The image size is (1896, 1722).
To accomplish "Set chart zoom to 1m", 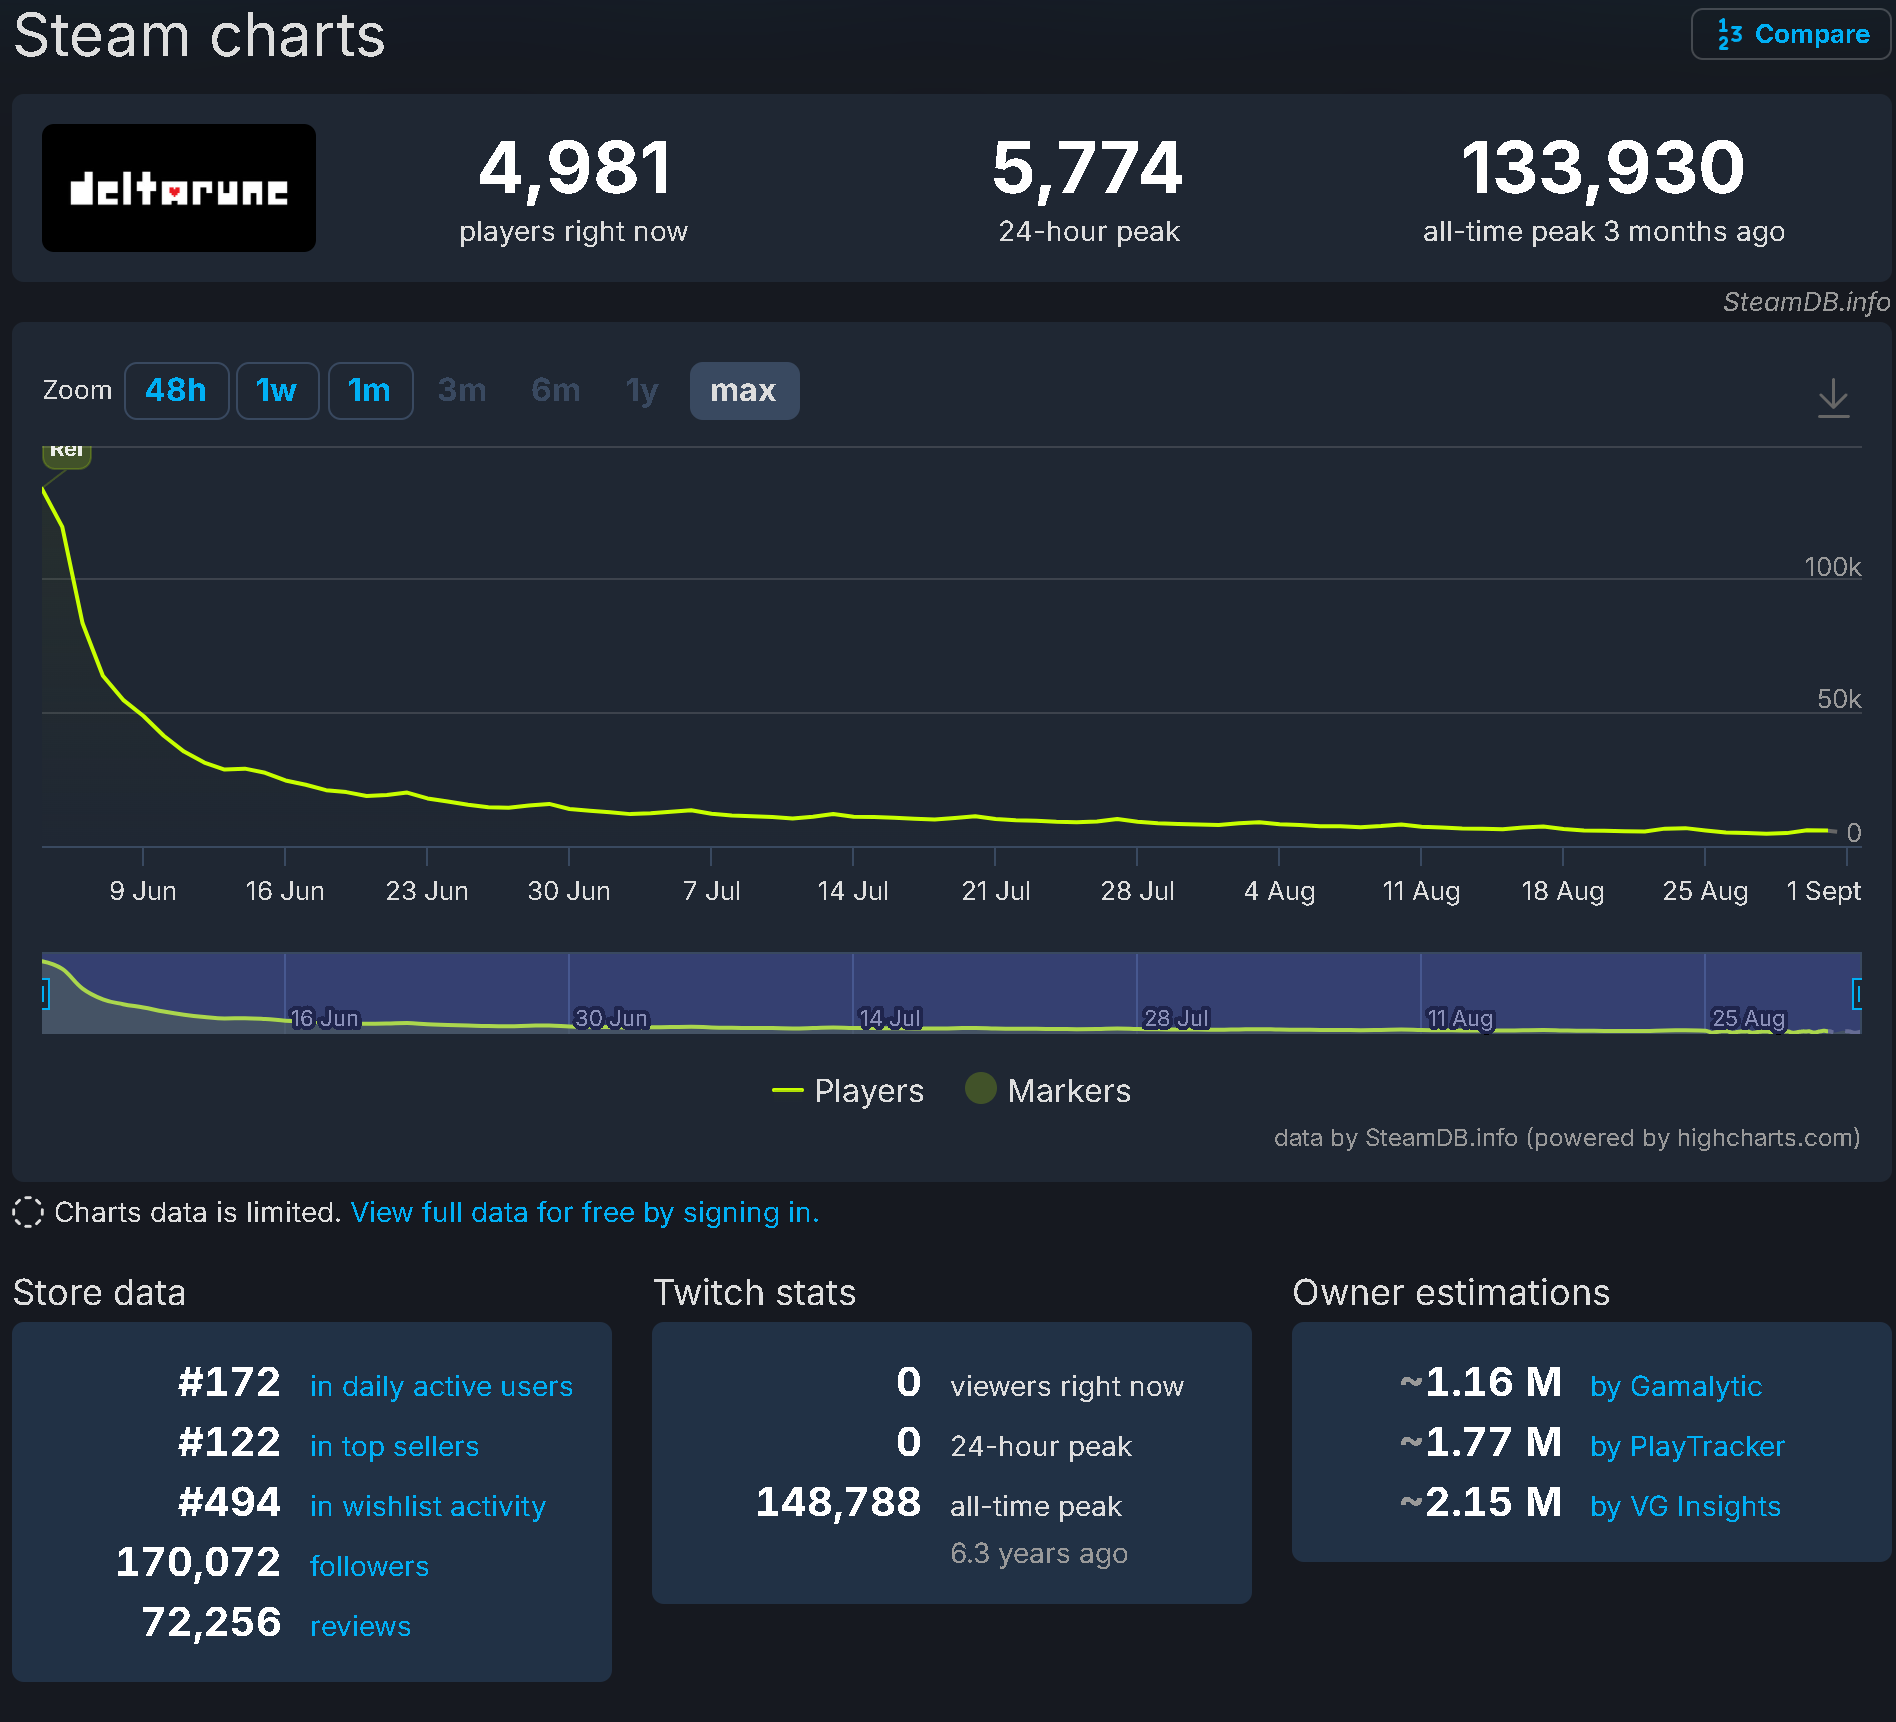I will click(x=370, y=390).
